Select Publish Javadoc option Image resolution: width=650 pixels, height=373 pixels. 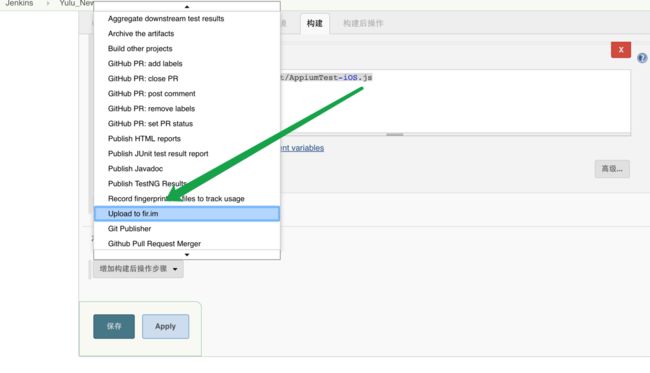pyautogui.click(x=187, y=169)
